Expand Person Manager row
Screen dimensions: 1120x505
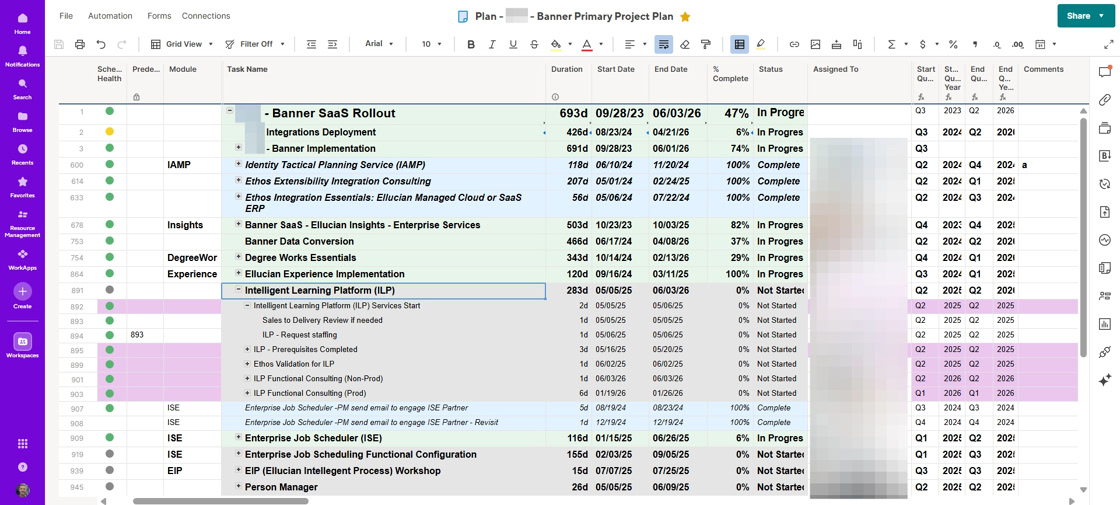click(239, 487)
